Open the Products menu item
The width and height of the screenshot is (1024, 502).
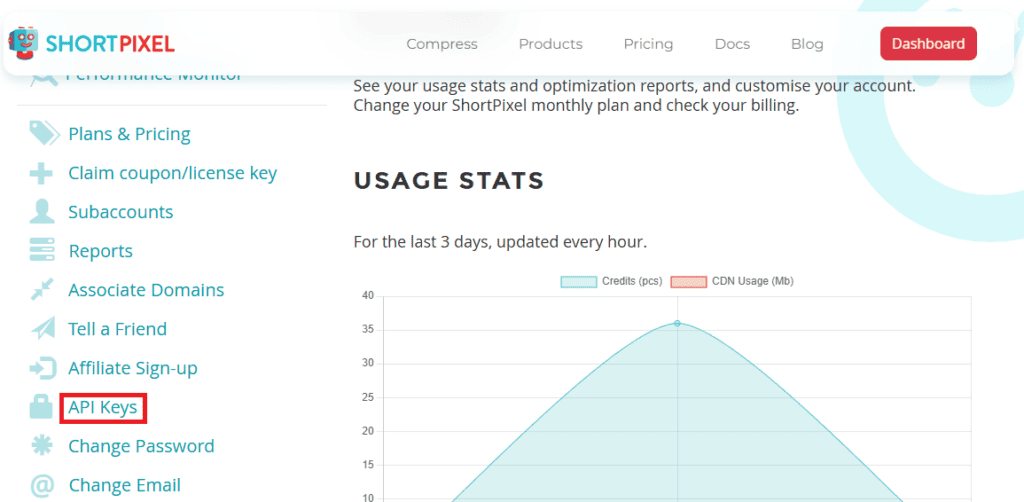pos(550,44)
